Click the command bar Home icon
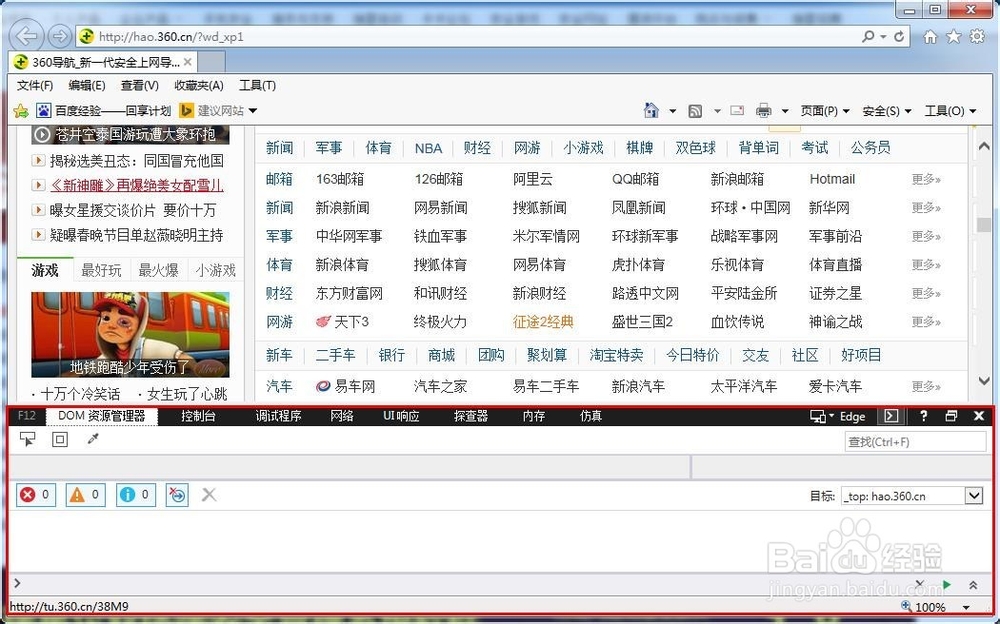The height and width of the screenshot is (624, 1000). point(651,110)
